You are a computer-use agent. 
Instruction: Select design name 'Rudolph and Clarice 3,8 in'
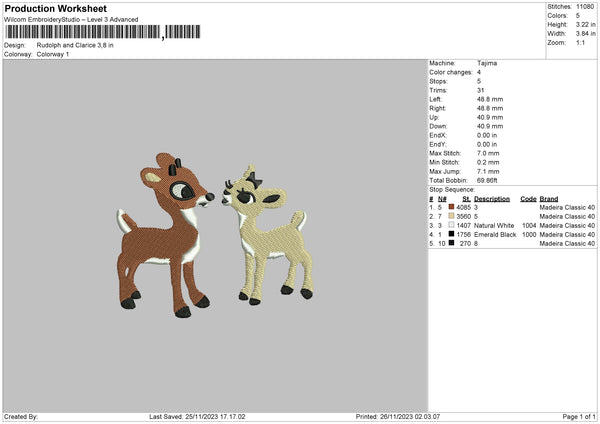point(75,45)
